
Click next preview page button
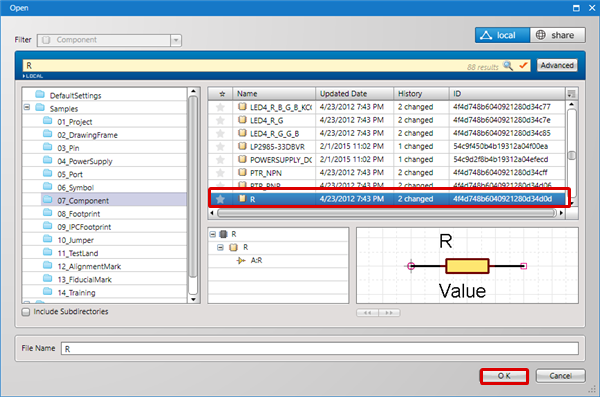pyautogui.click(x=389, y=313)
